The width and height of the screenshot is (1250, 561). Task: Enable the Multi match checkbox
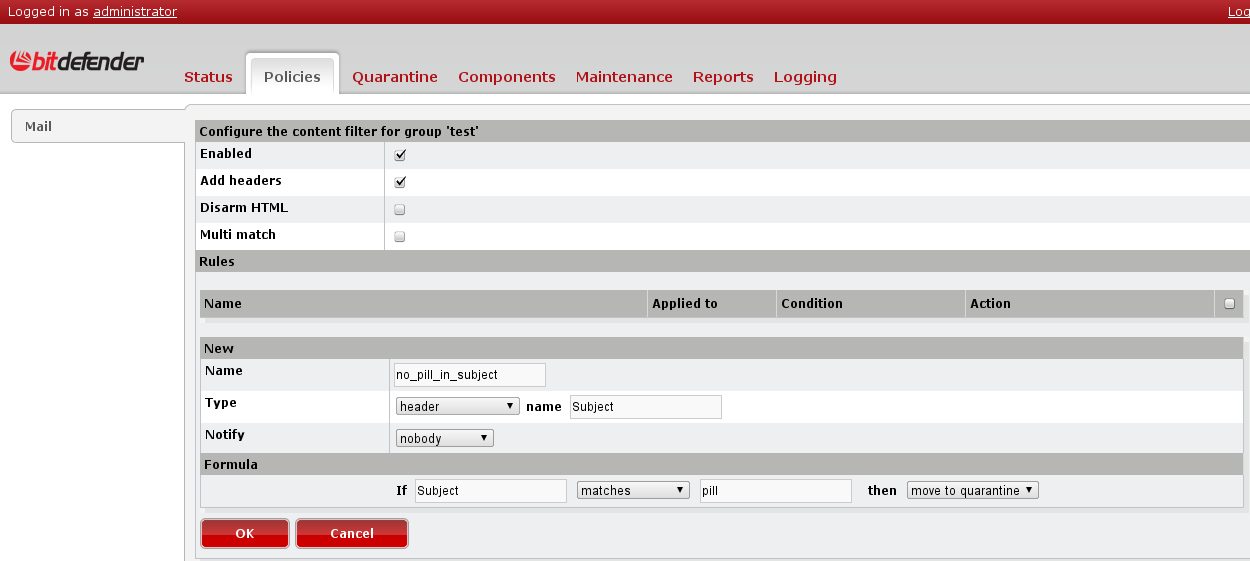[400, 237]
